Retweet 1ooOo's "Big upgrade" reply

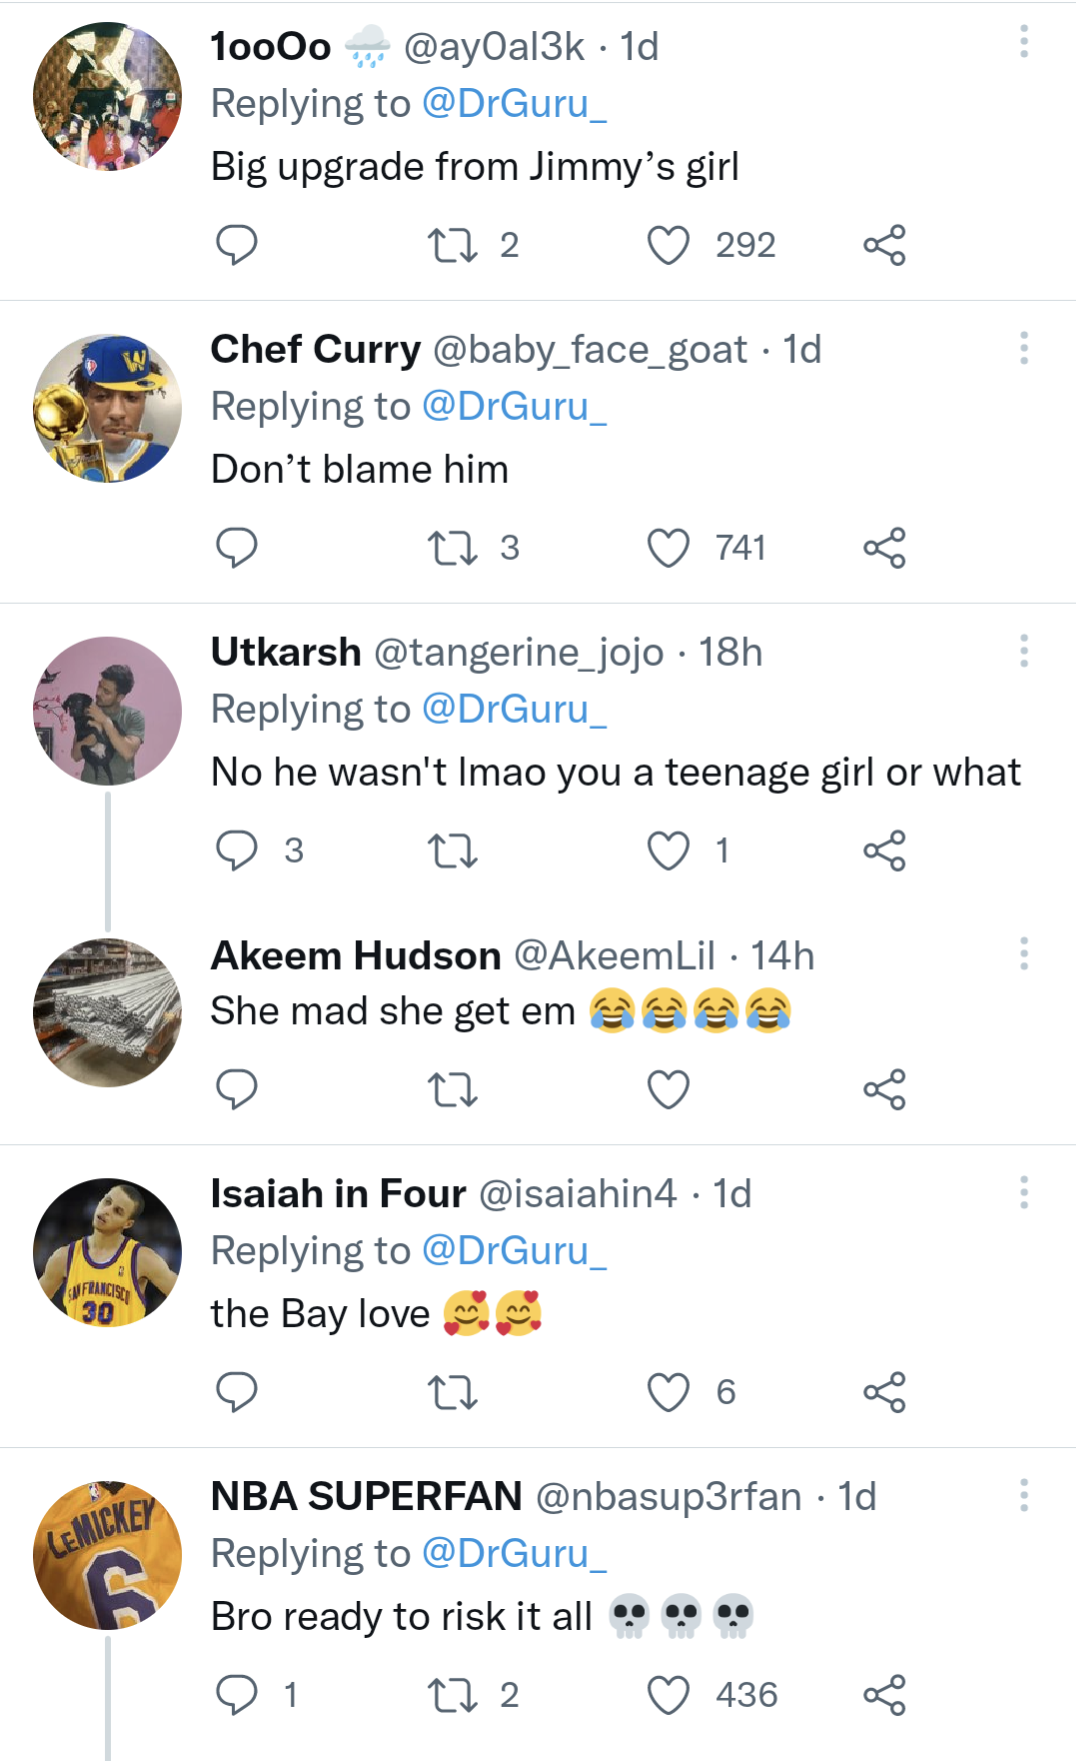pyautogui.click(x=456, y=243)
